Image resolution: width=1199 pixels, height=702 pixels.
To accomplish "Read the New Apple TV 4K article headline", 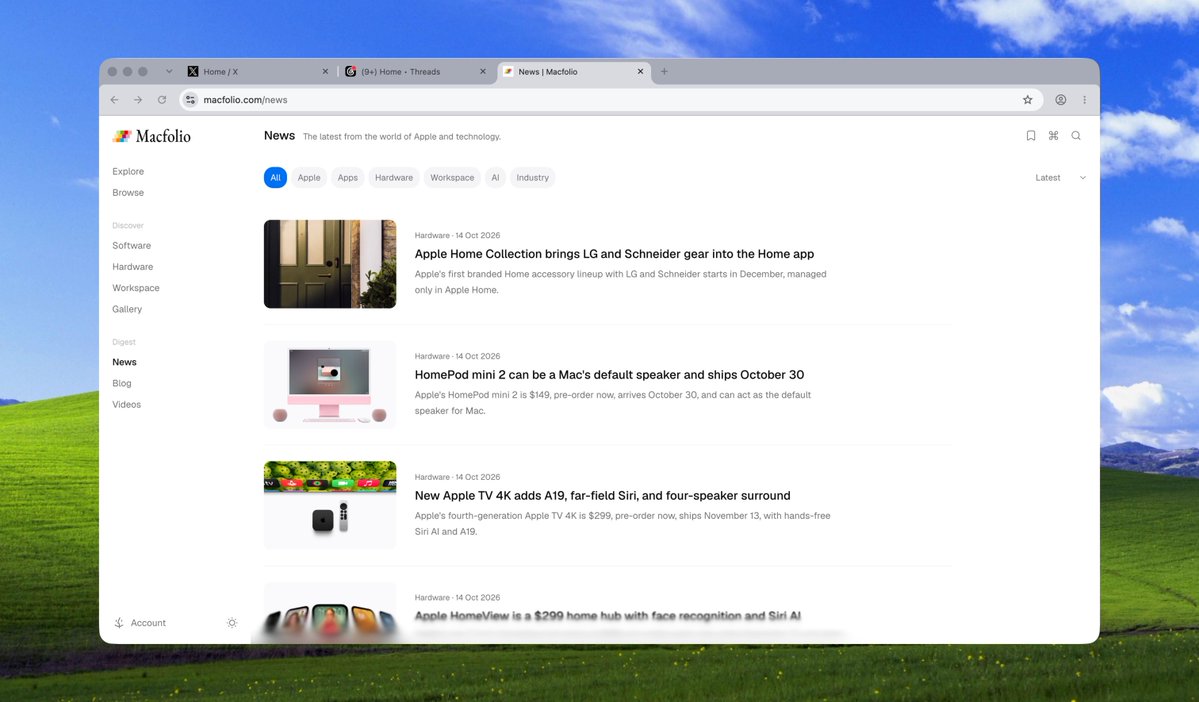I will (x=603, y=496).
